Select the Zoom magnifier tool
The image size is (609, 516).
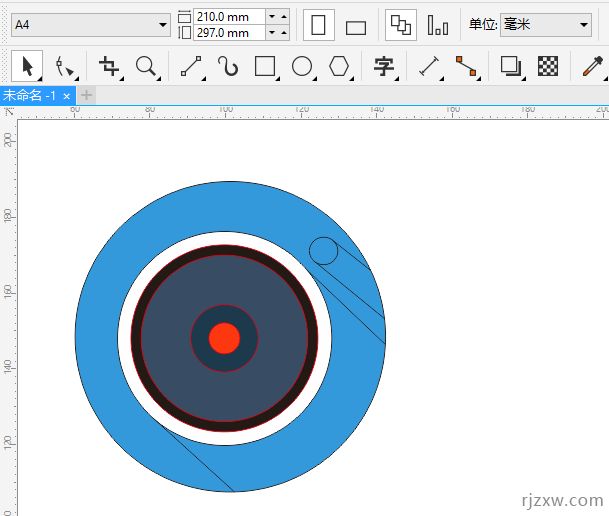pos(147,67)
